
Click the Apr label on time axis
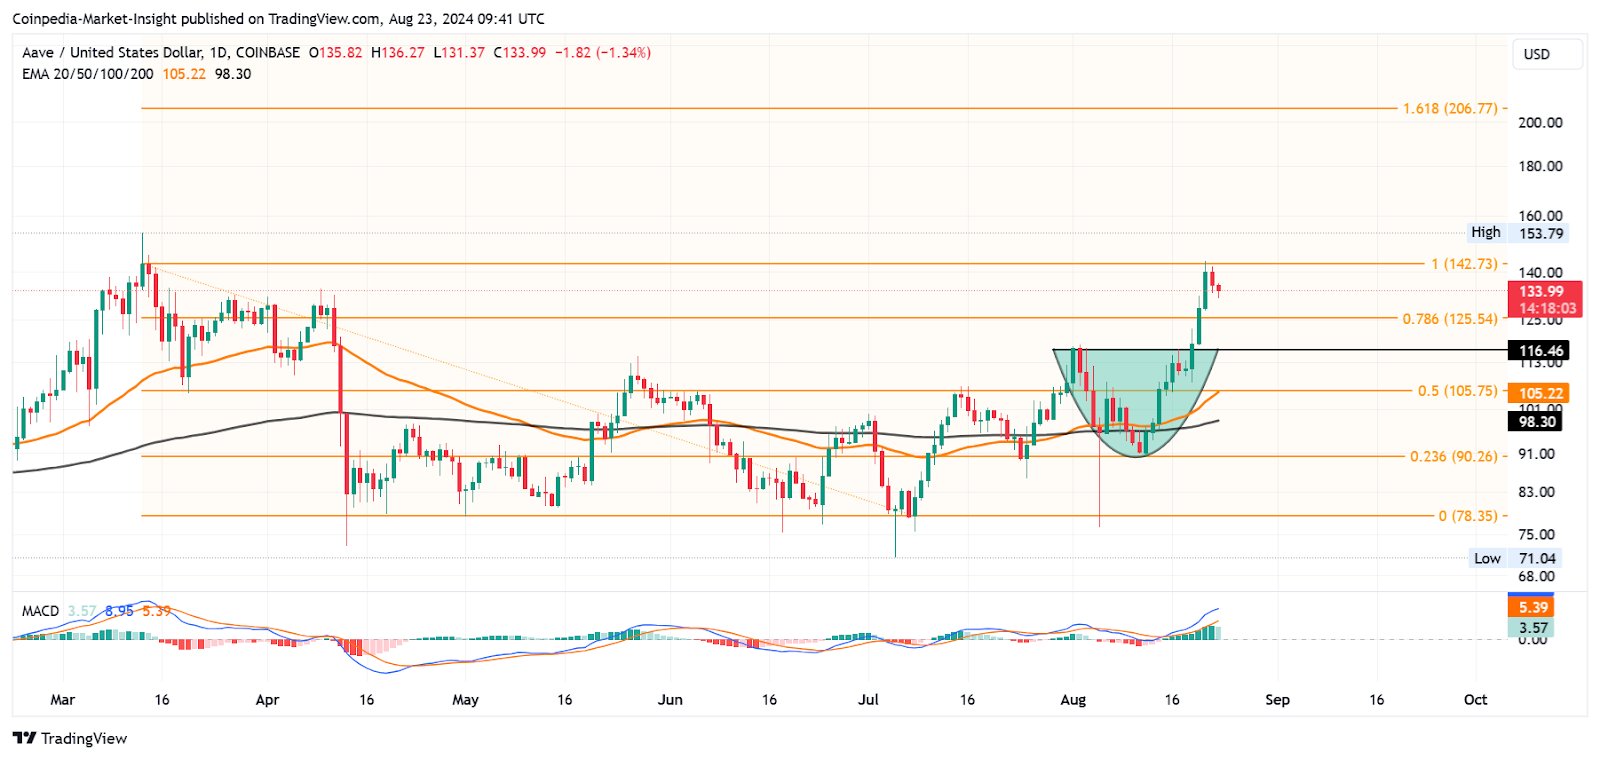267,699
